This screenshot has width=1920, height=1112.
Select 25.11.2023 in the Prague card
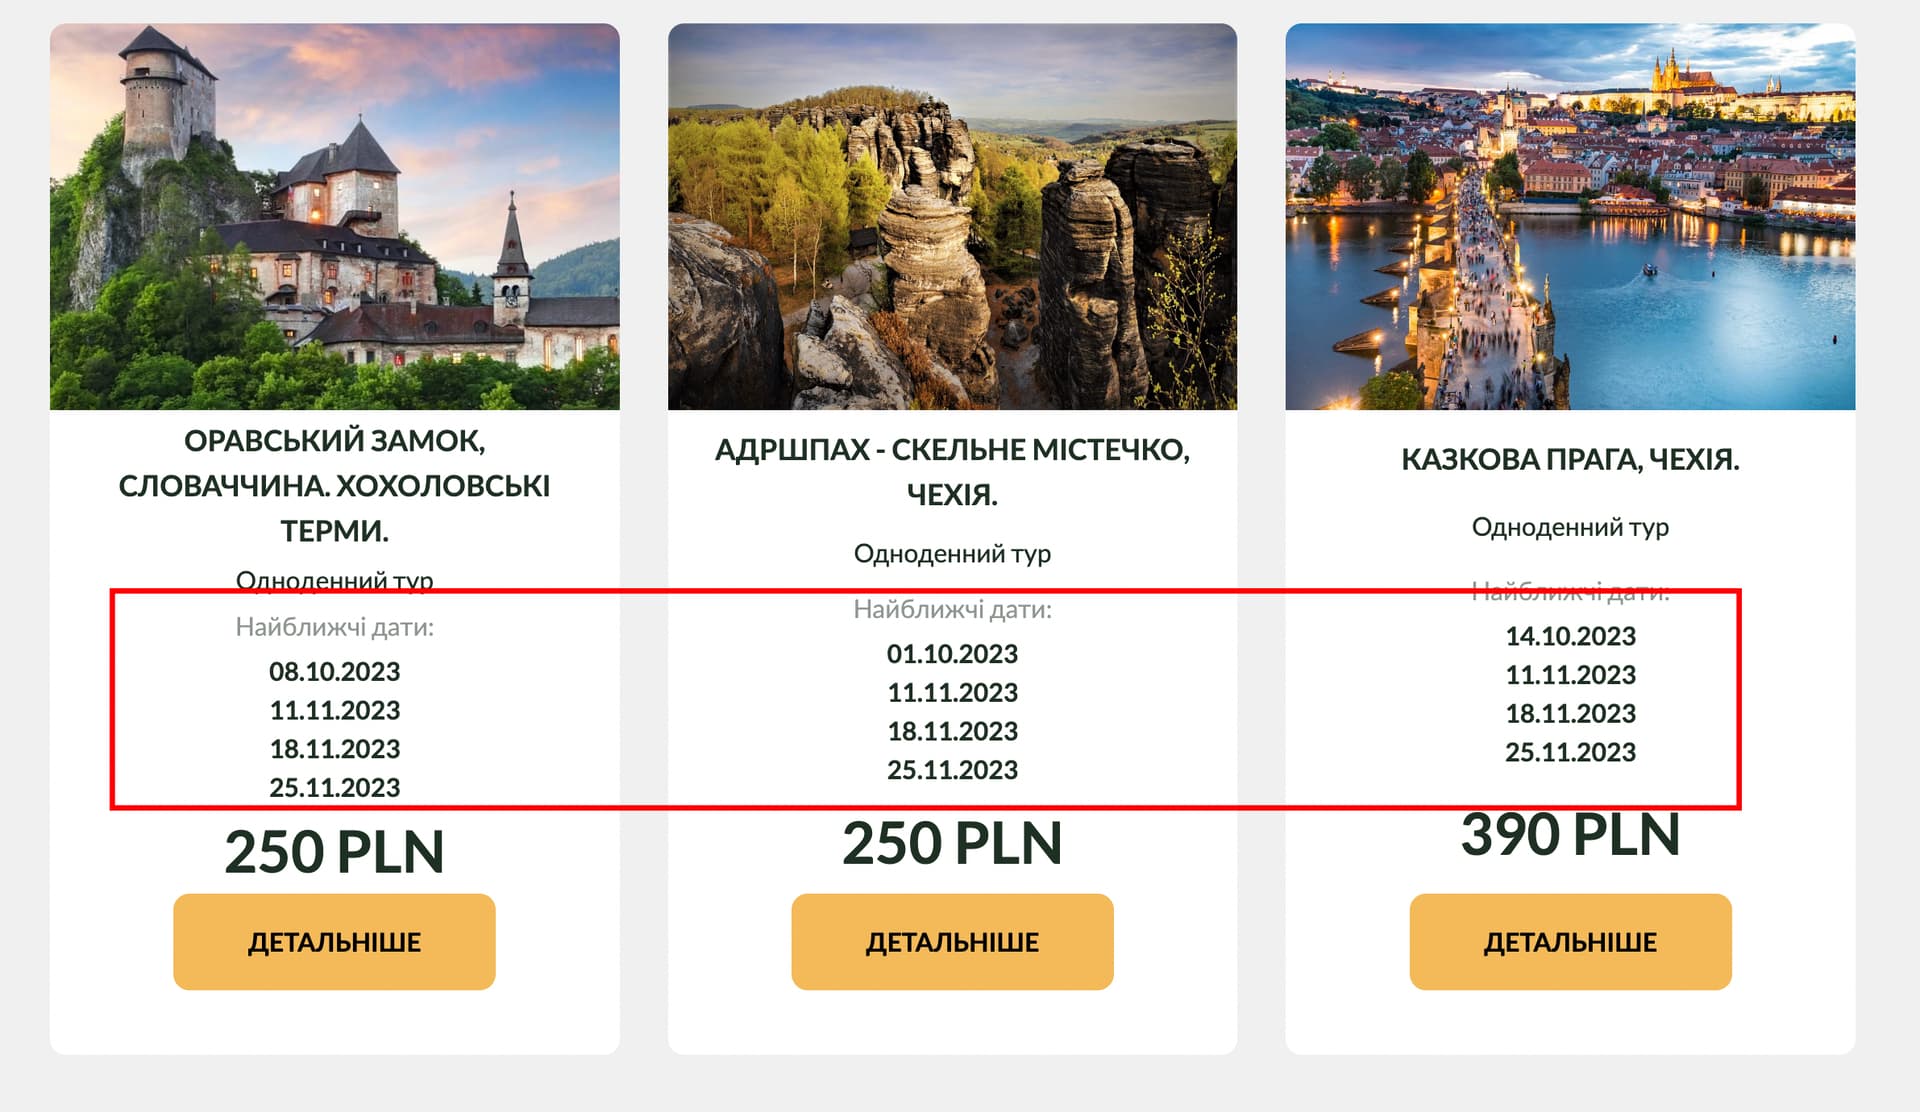[x=1570, y=751]
